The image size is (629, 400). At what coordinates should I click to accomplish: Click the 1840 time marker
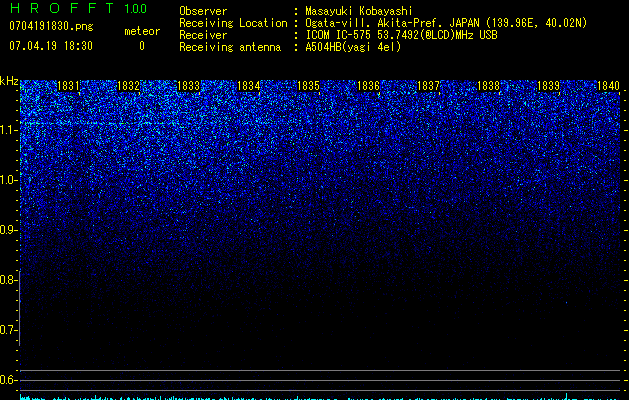click(609, 86)
